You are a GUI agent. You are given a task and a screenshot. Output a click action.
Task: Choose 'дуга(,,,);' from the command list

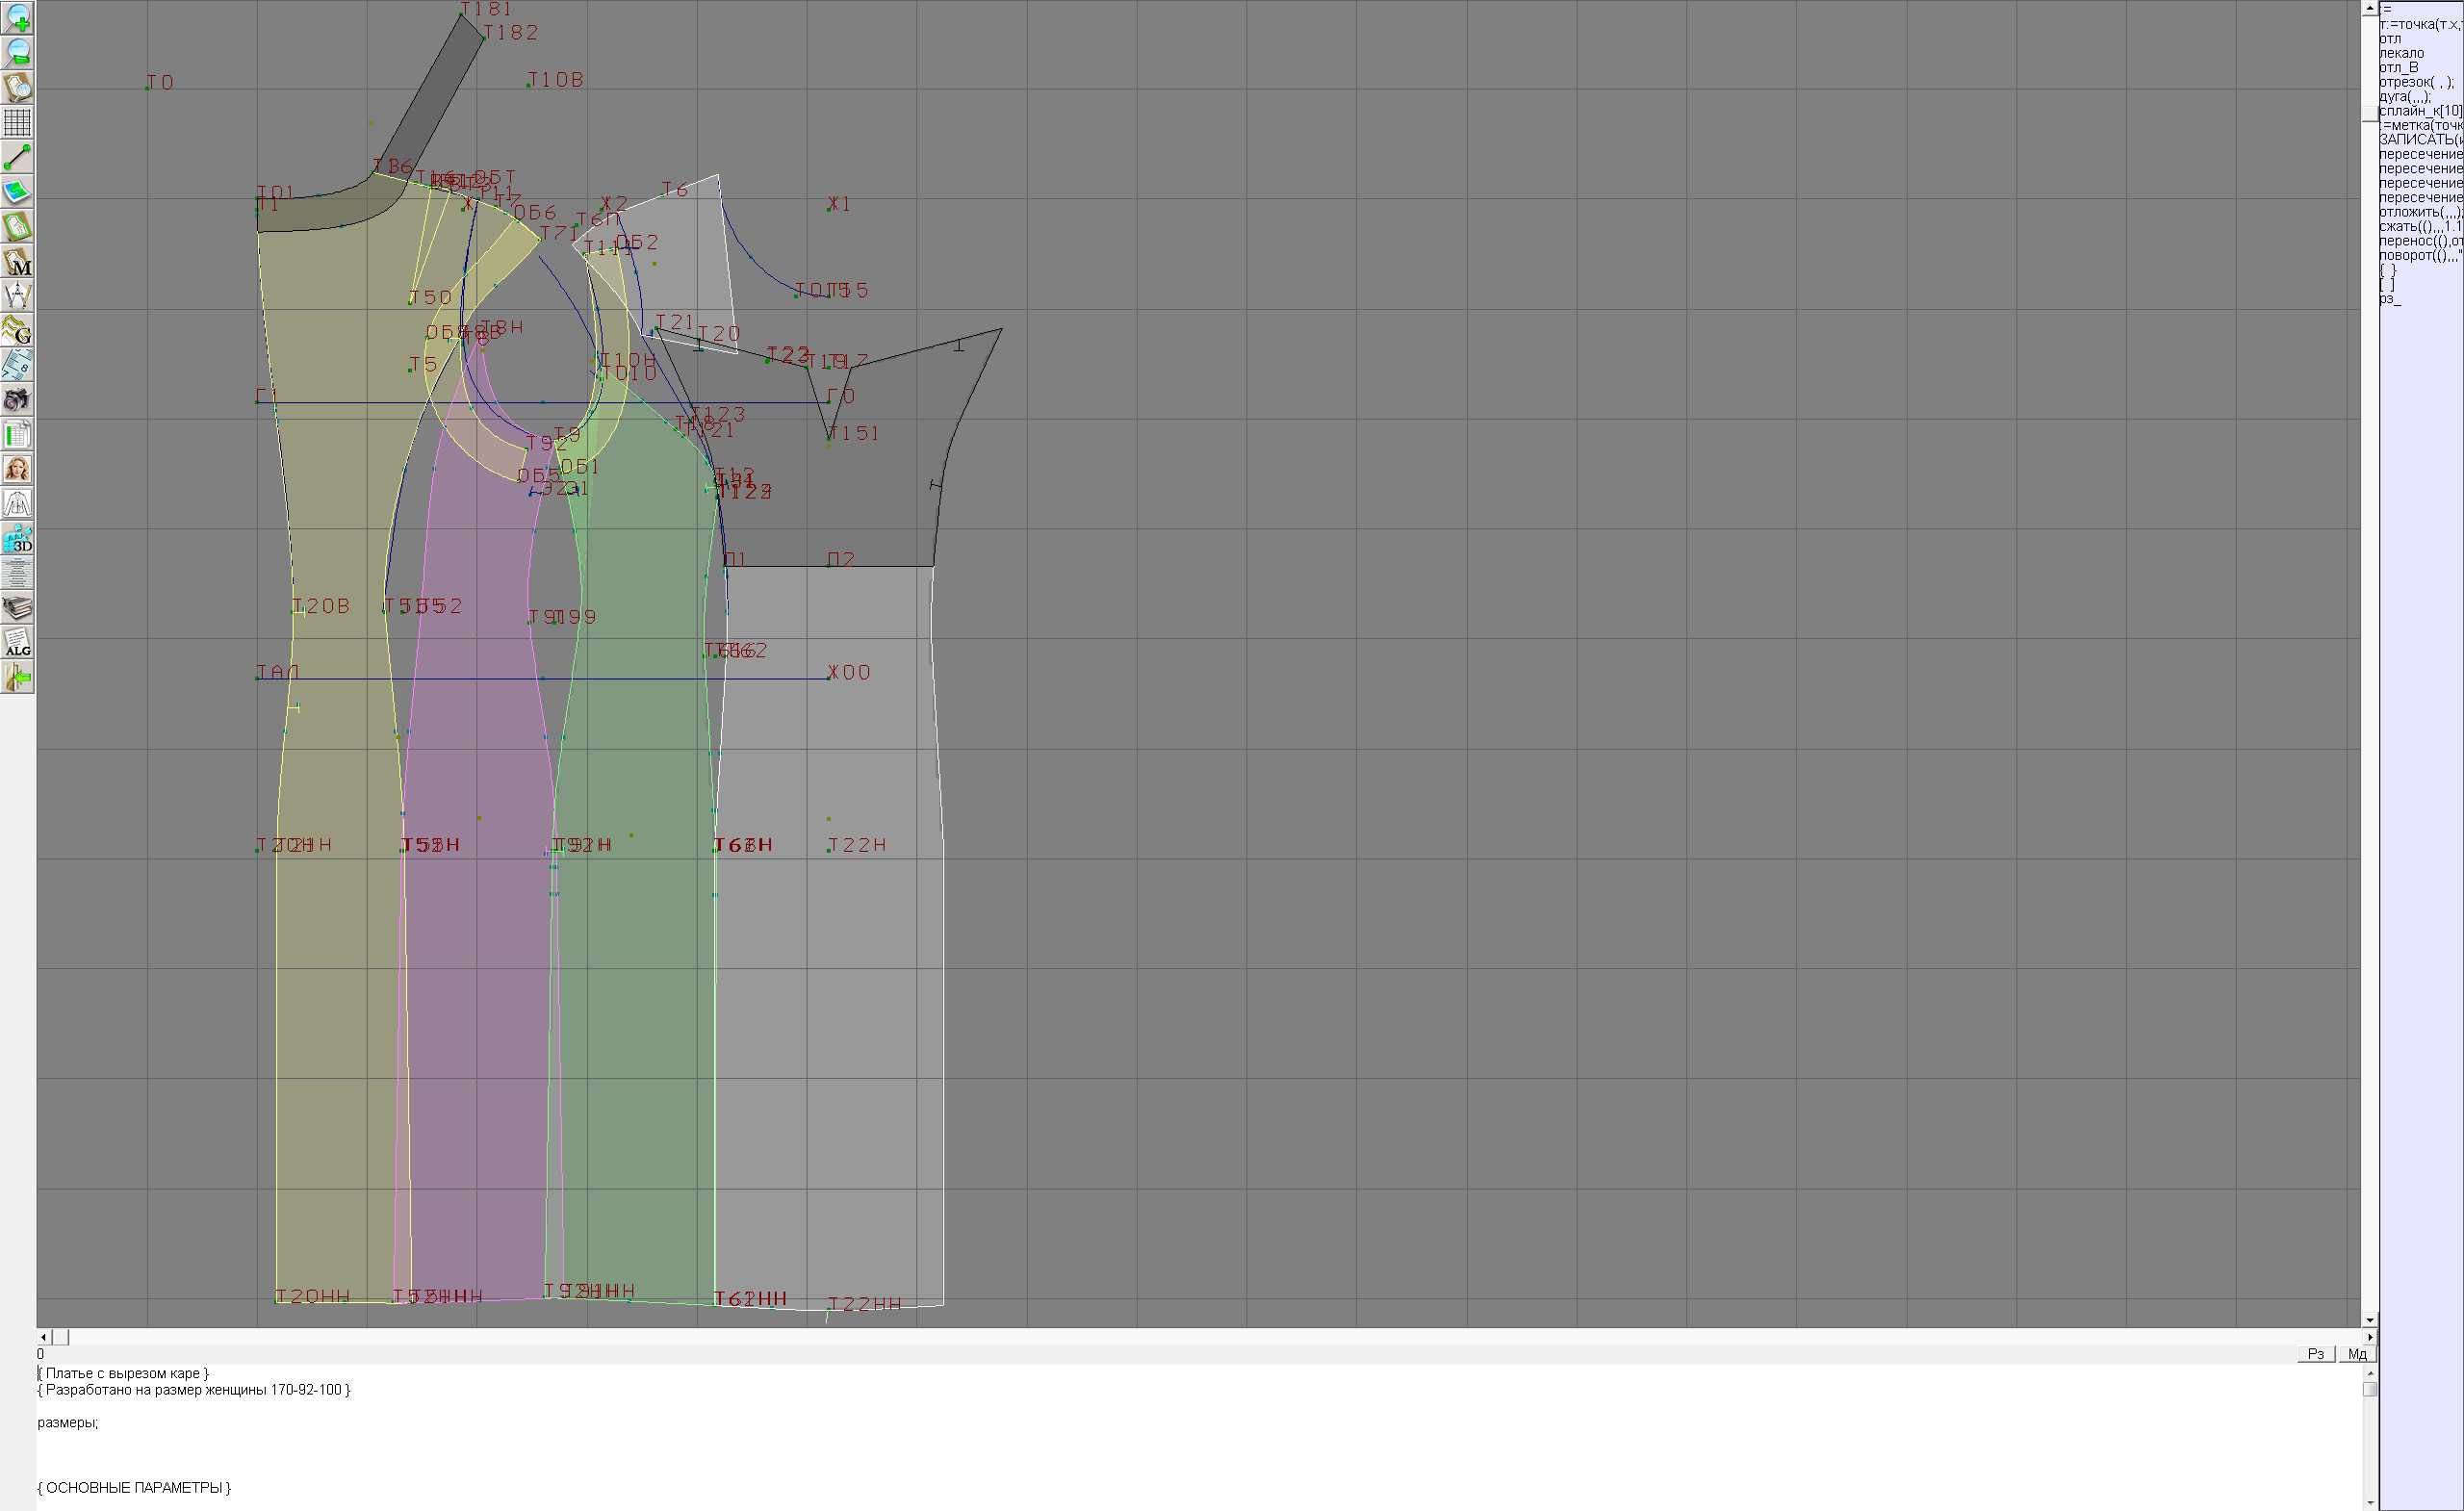coord(2405,97)
